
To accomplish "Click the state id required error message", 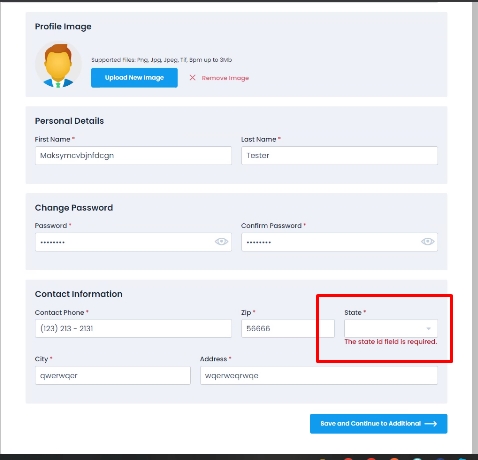I will point(391,342).
